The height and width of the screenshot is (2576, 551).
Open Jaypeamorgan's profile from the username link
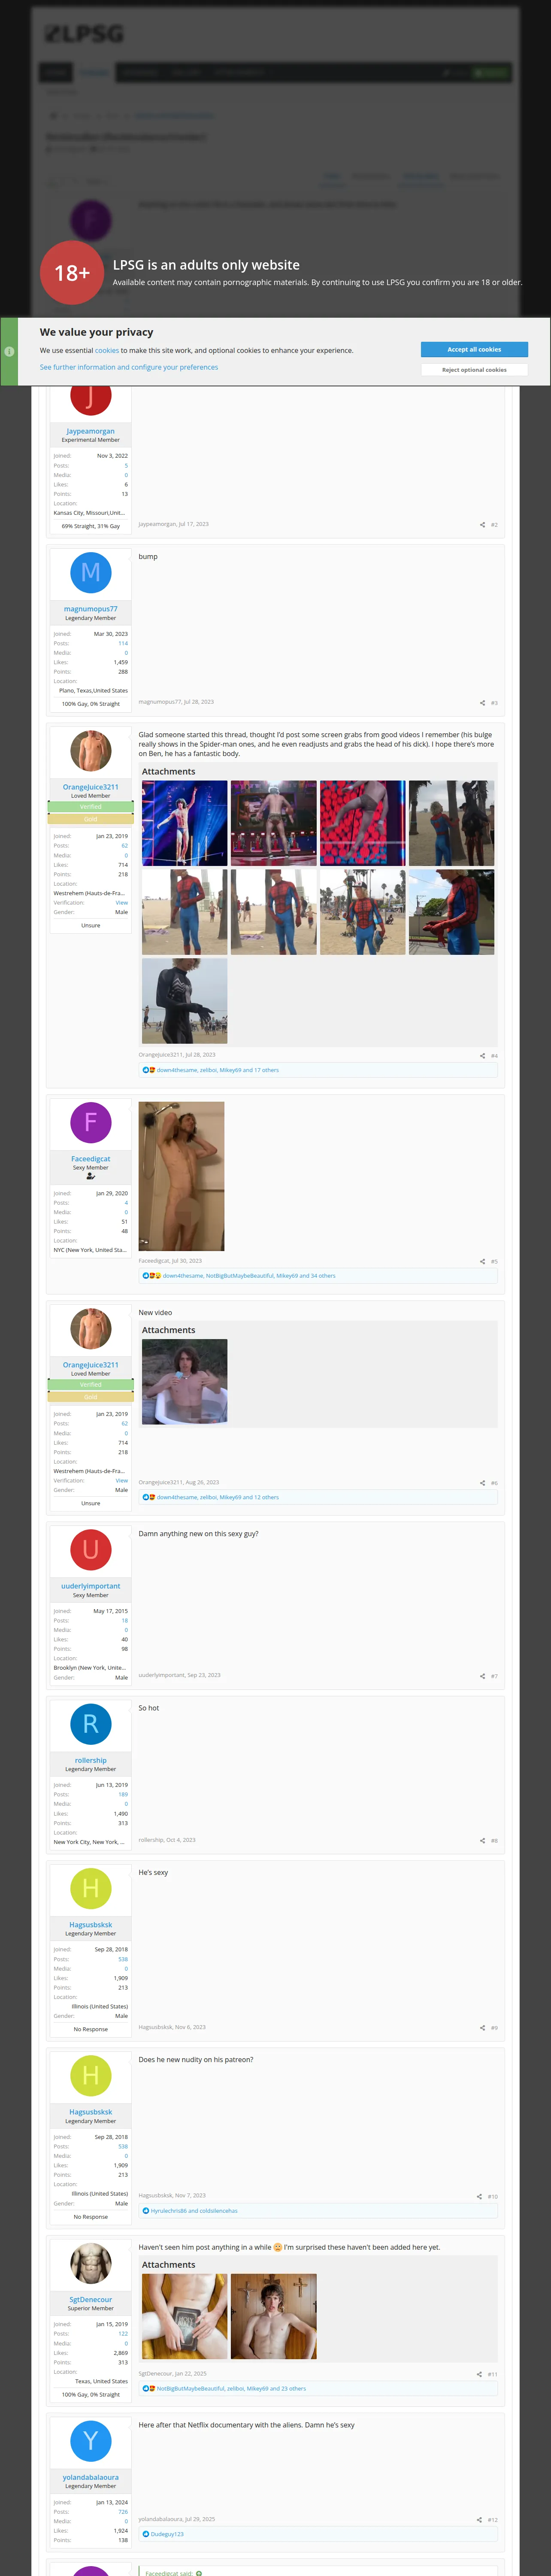(x=90, y=431)
